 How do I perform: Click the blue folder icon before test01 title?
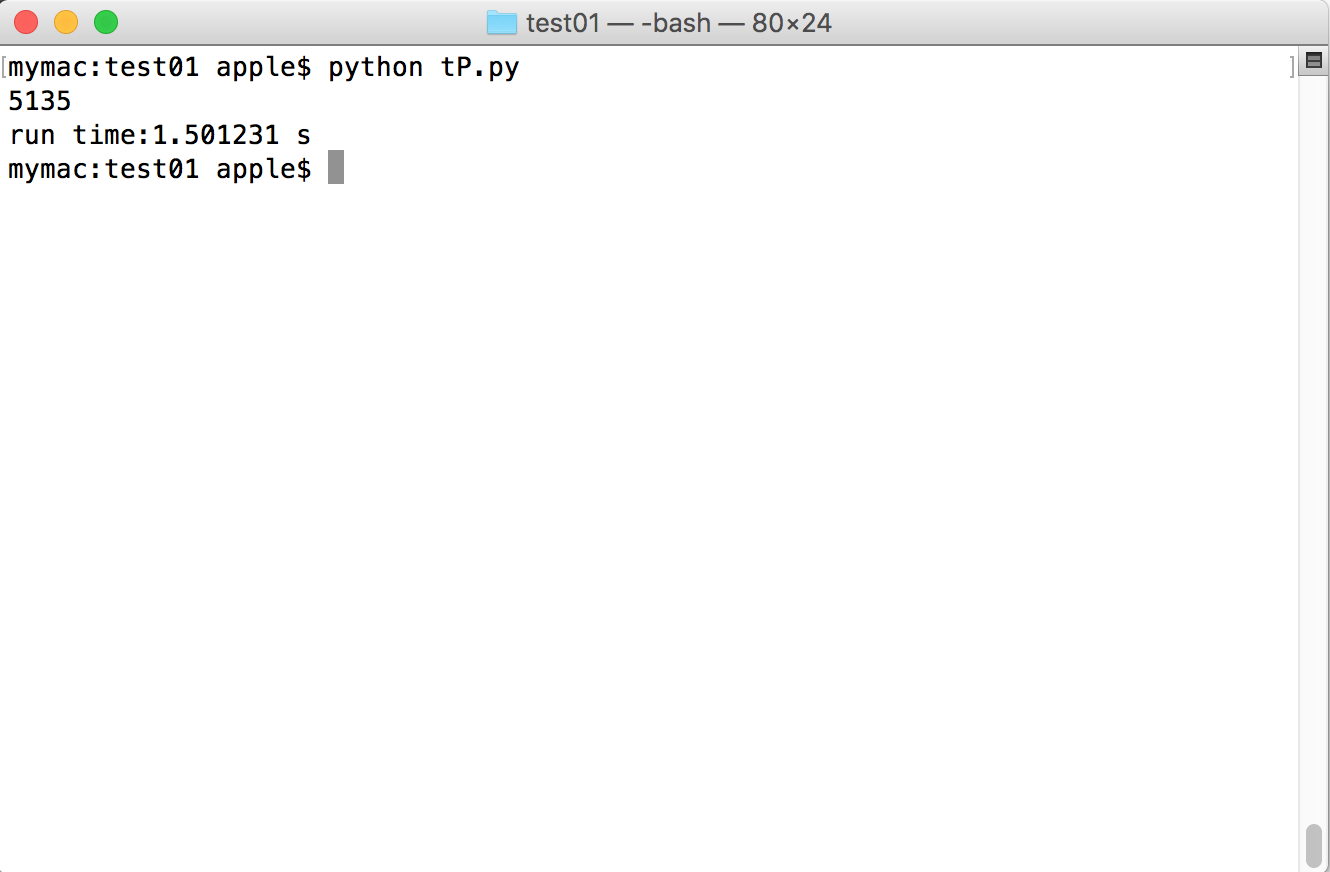[x=500, y=22]
